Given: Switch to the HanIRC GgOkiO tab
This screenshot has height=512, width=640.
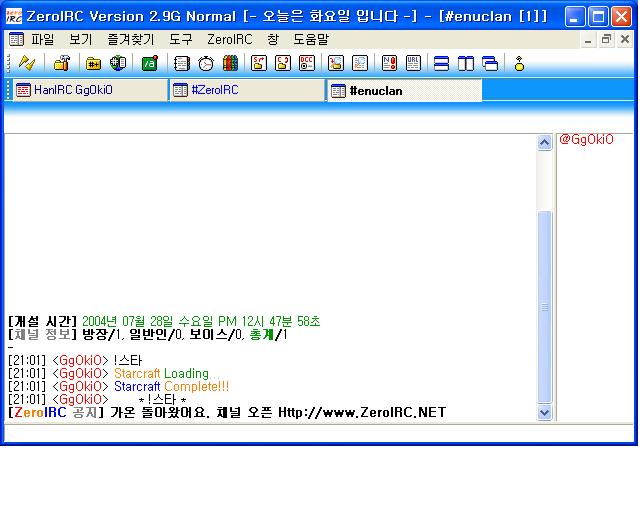Looking at the screenshot, I should 90,90.
